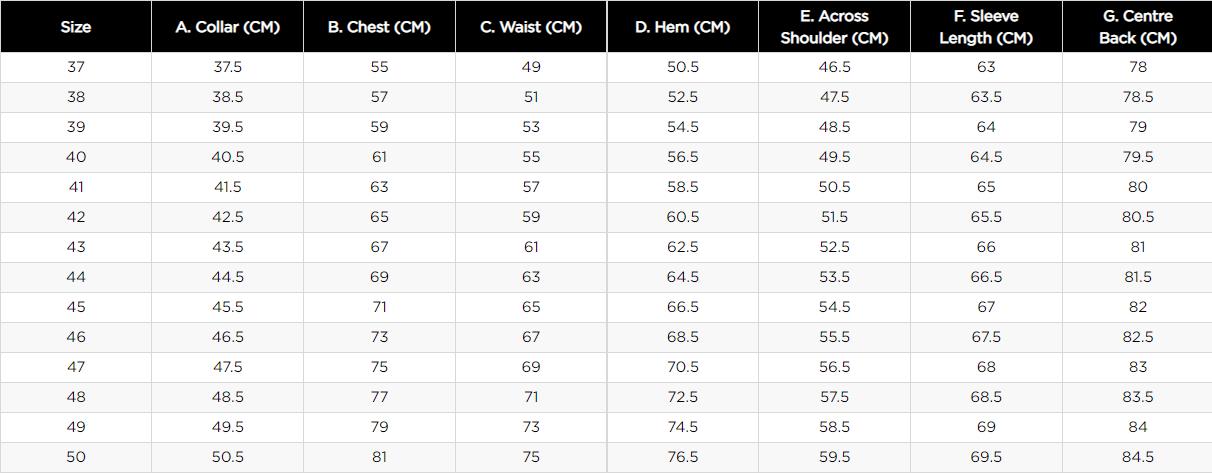Select collar value 42.5 cell
This screenshot has width=1212, height=473.
(x=228, y=217)
